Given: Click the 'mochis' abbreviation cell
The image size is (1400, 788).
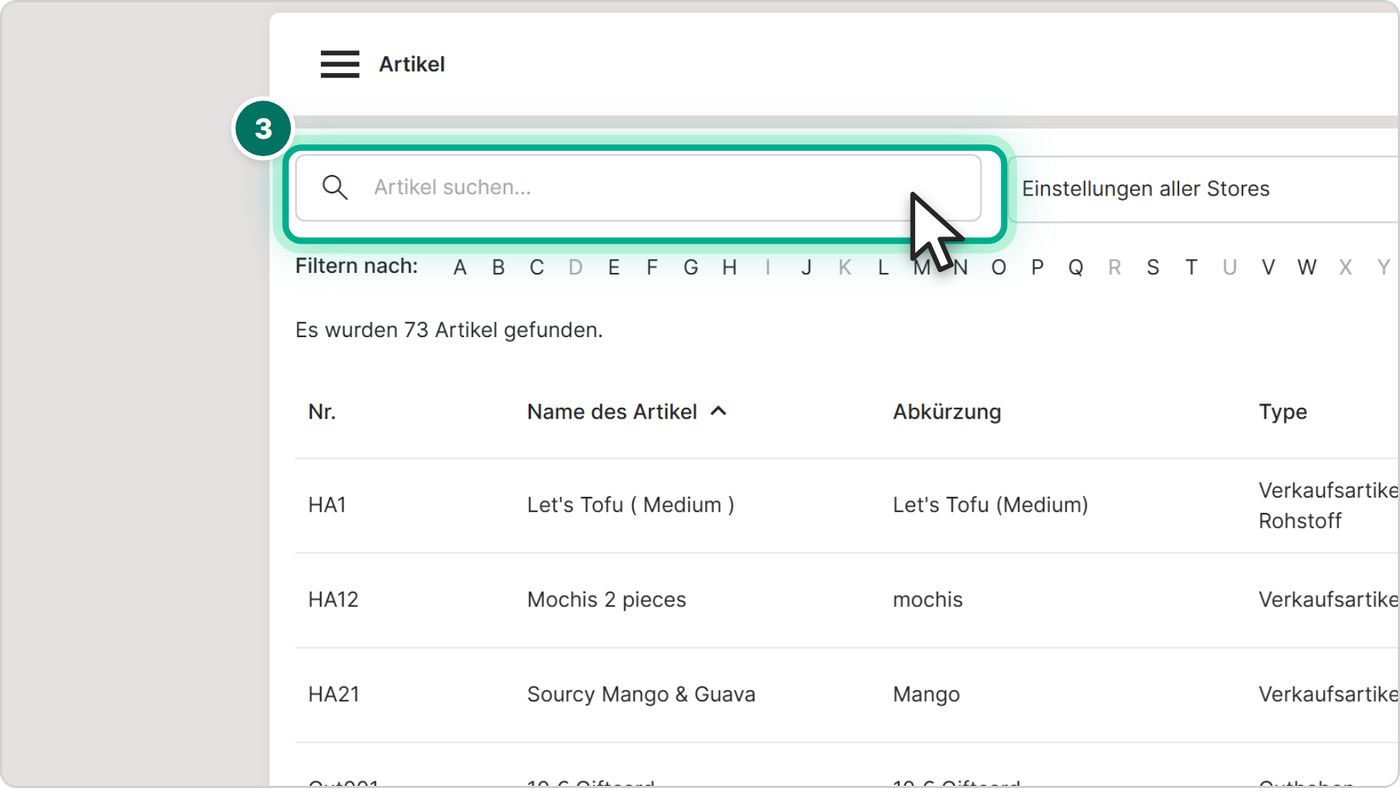Looking at the screenshot, I should (928, 600).
